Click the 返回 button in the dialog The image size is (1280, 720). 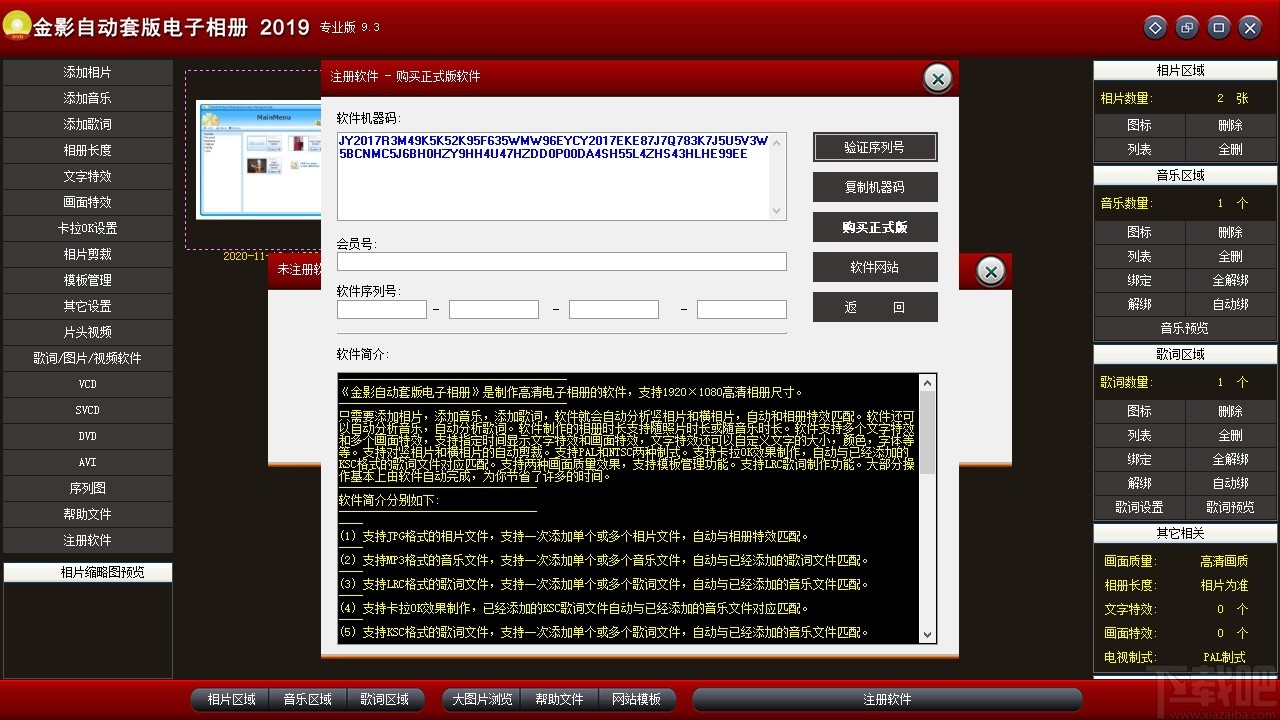click(875, 307)
